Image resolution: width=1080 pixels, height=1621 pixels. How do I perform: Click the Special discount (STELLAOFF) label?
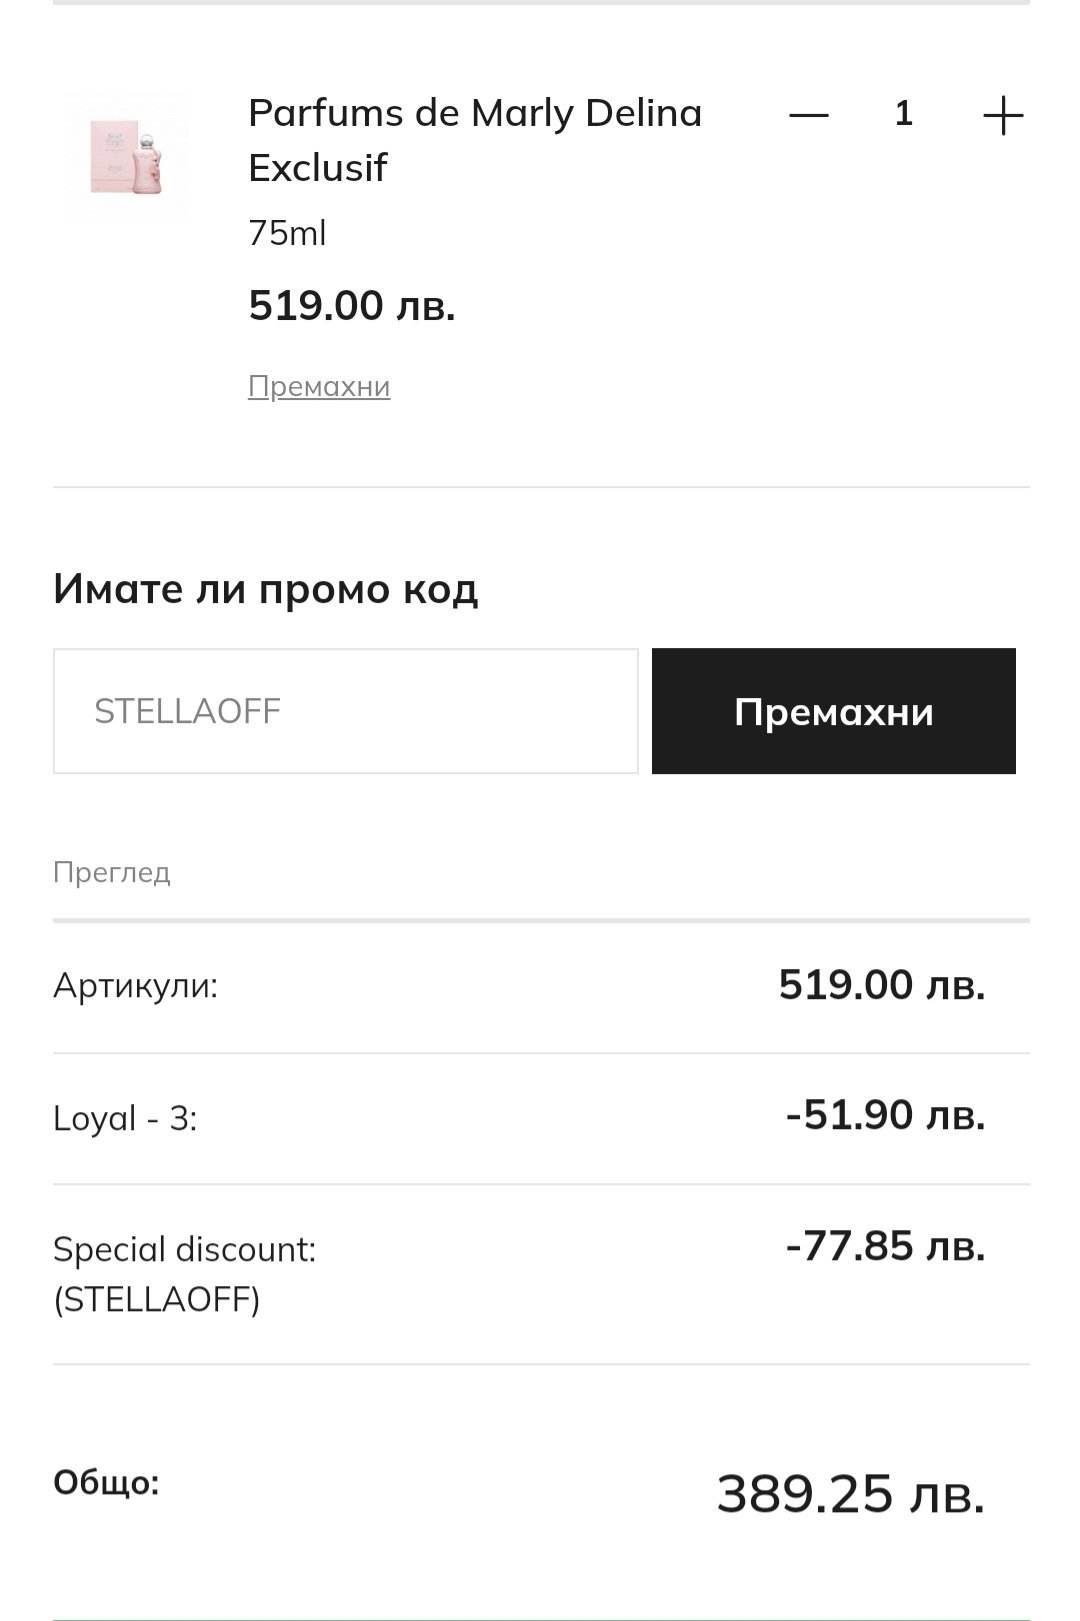[184, 1274]
